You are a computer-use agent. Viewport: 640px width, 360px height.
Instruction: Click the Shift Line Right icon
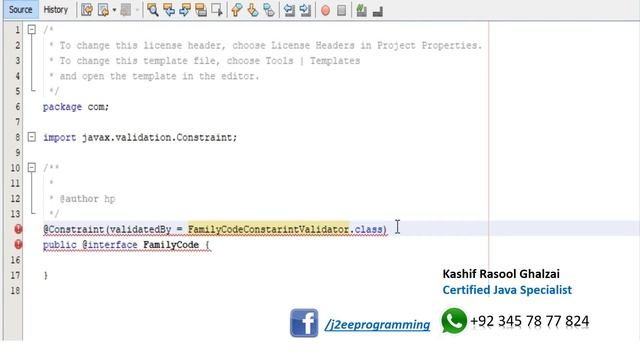coord(305,10)
